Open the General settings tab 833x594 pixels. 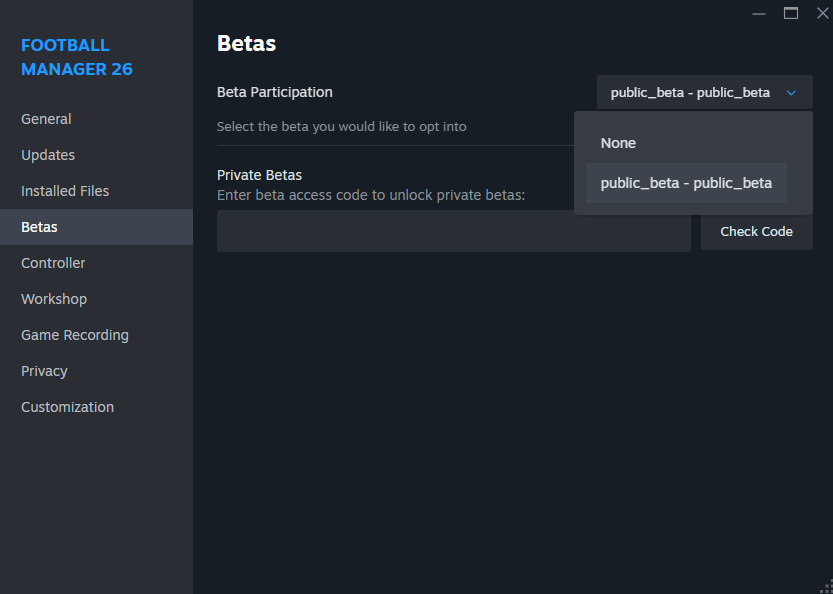pos(46,119)
